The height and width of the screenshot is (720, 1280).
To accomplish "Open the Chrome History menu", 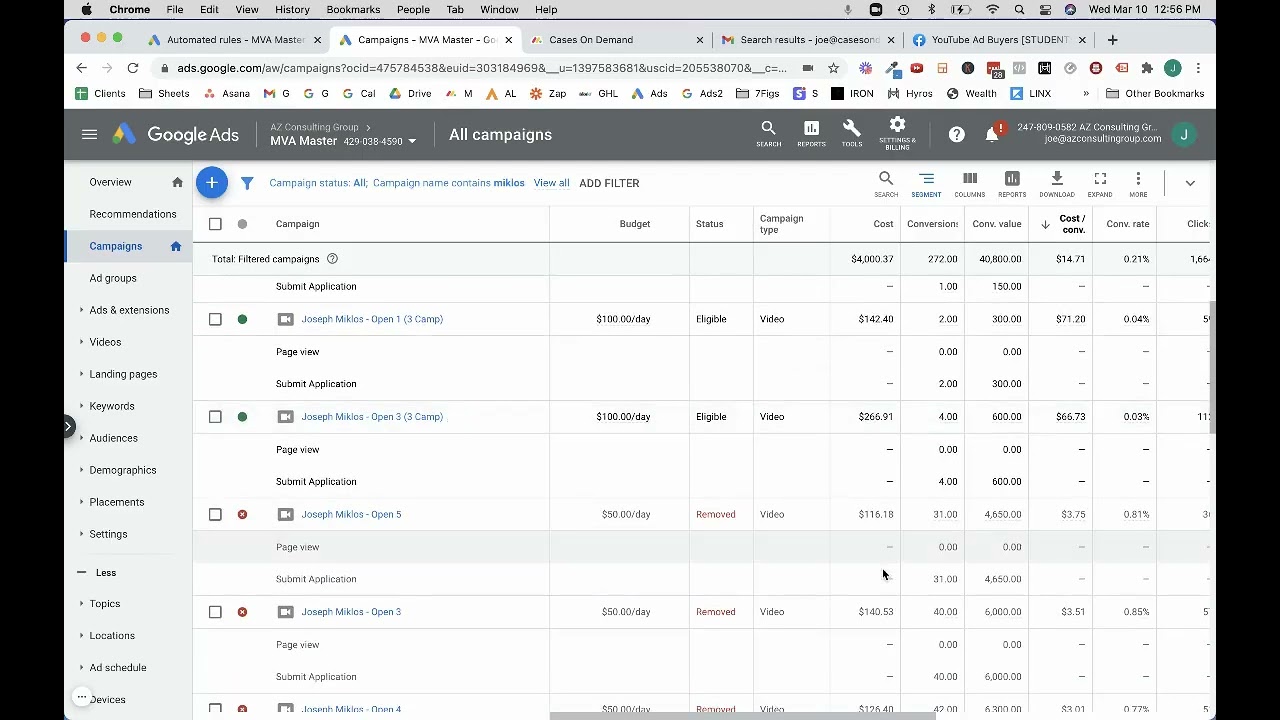I will point(292,9).
